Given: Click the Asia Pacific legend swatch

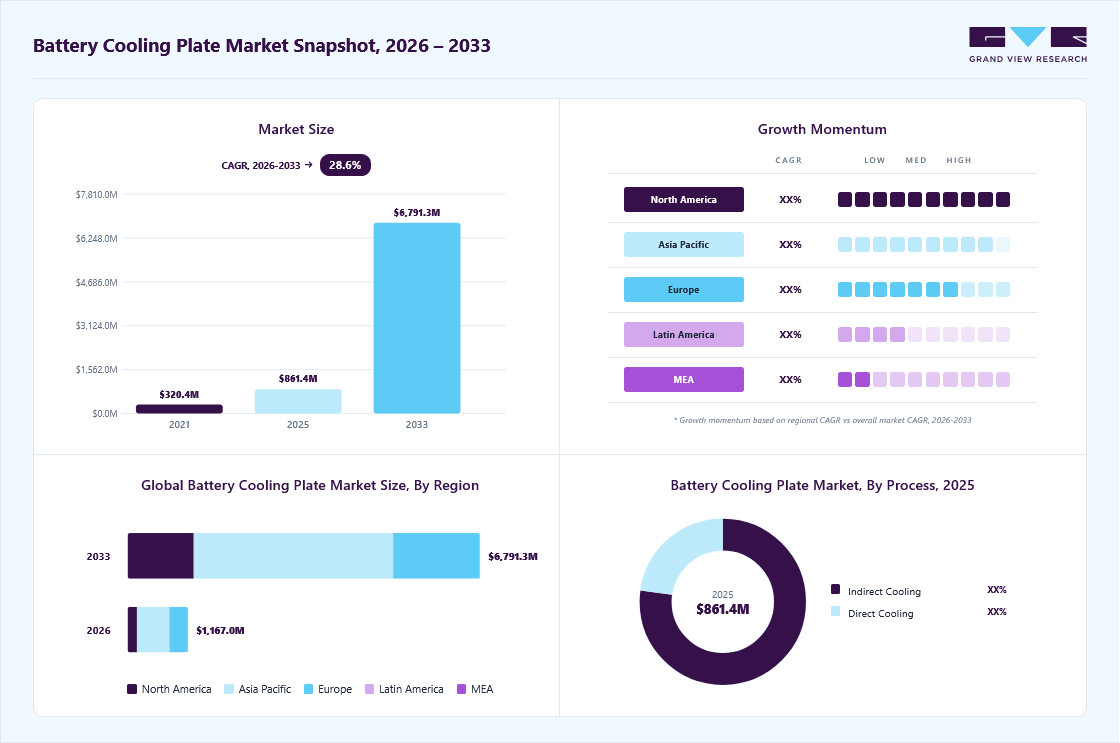Looking at the screenshot, I should (x=229, y=689).
